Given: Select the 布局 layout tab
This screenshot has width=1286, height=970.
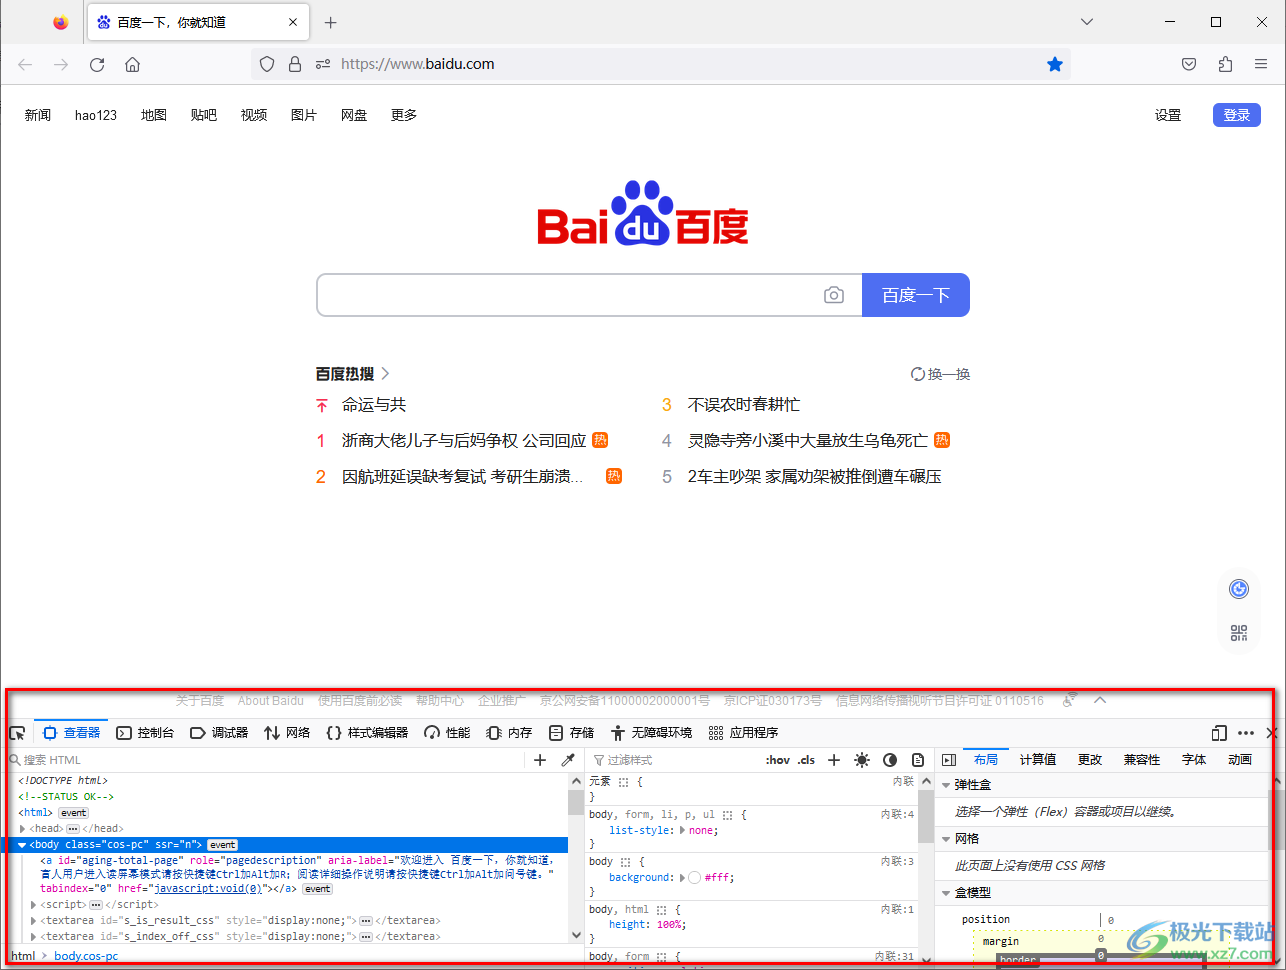Looking at the screenshot, I should (x=986, y=760).
